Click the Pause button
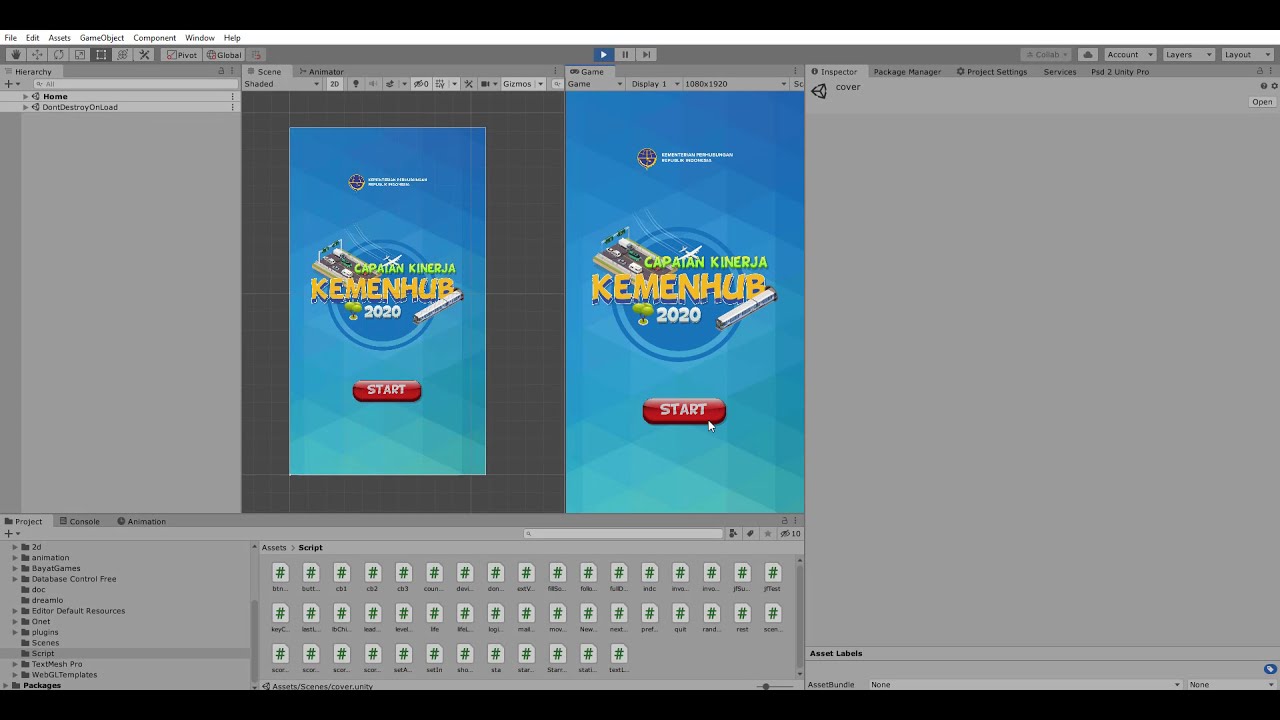The height and width of the screenshot is (720, 1280). point(625,55)
